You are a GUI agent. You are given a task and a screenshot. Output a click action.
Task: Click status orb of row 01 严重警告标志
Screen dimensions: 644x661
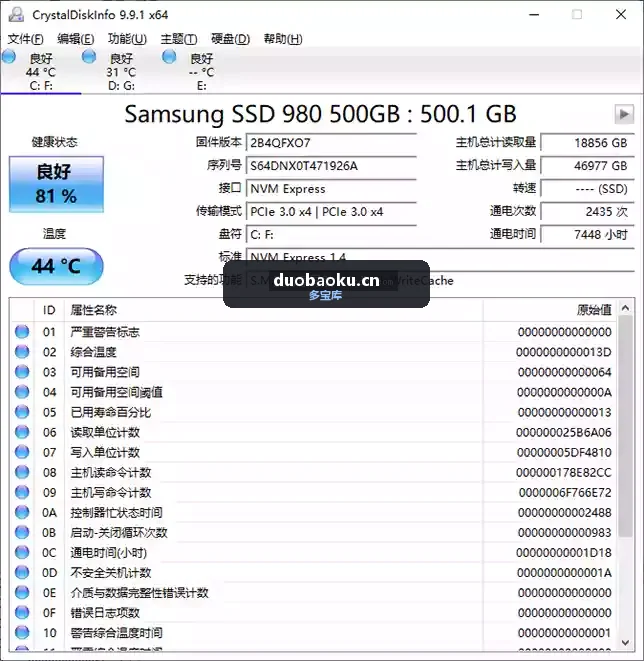pyautogui.click(x=22, y=332)
